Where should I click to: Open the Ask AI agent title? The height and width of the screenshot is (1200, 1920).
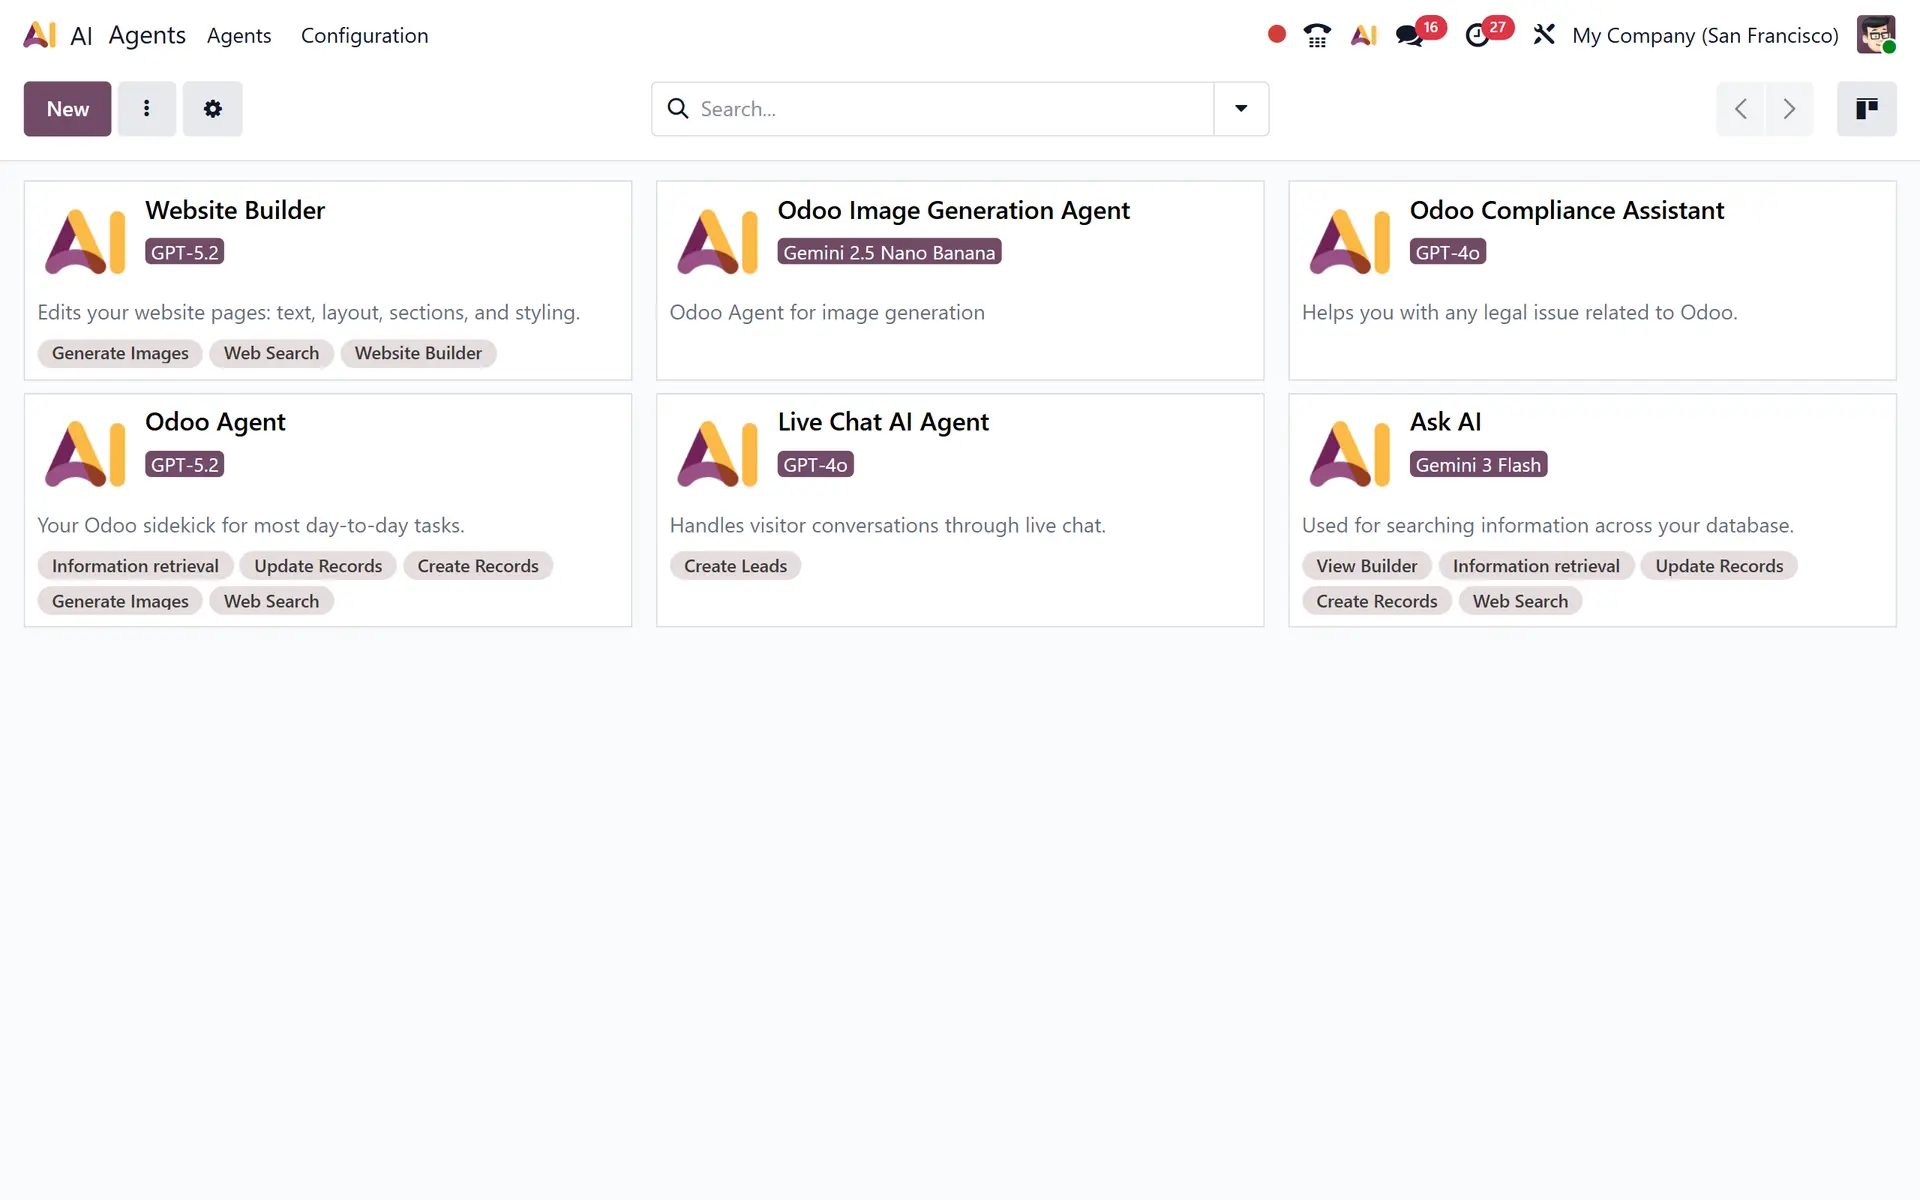click(x=1445, y=422)
